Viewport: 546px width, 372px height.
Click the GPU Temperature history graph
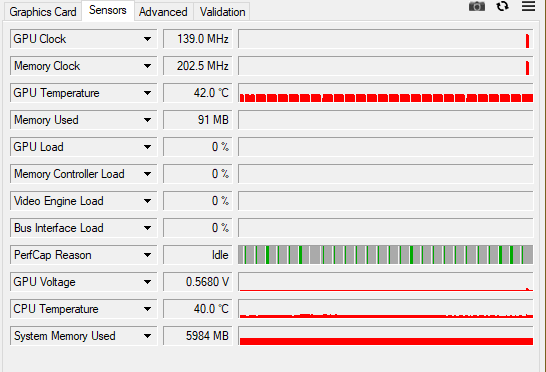pos(385,93)
